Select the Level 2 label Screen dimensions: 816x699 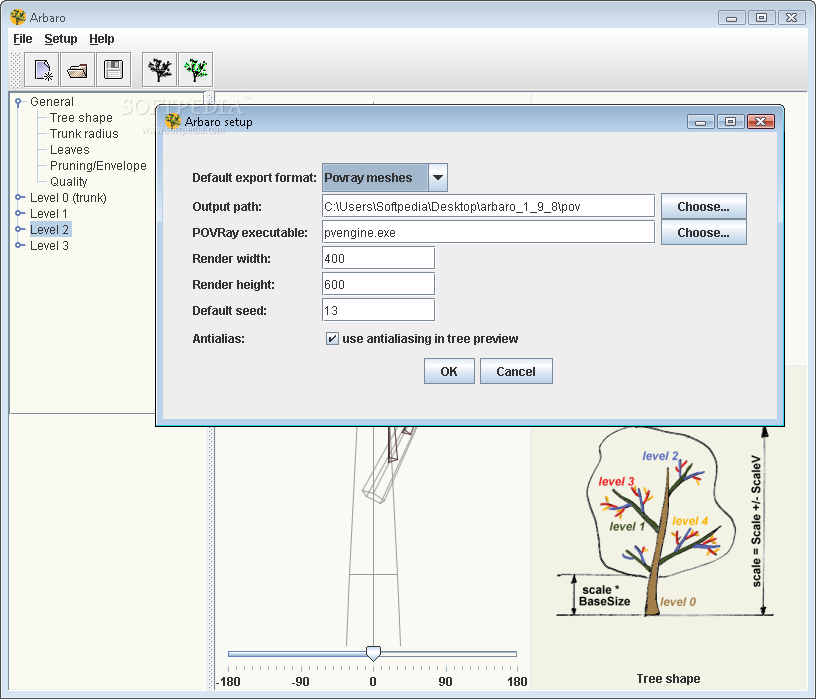click(x=50, y=230)
